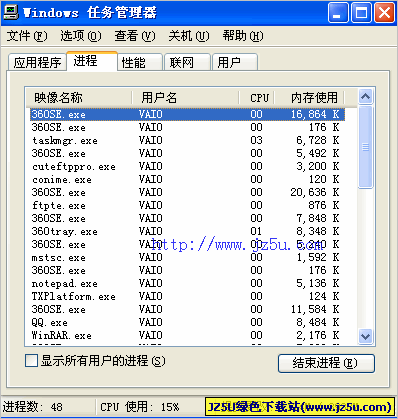This screenshot has width=398, height=419.
Task: Sort by CPU column header
Action: pyautogui.click(x=256, y=98)
